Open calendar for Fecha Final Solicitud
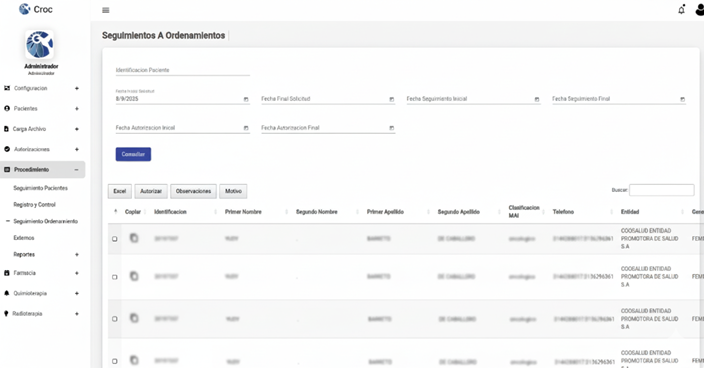The image size is (704, 368). coord(392,99)
